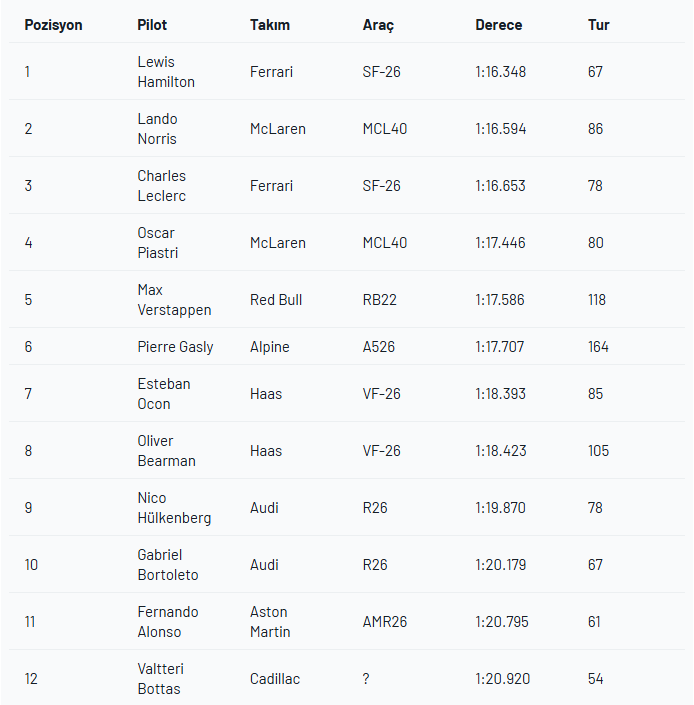Select the Takım column header
The height and width of the screenshot is (705, 694).
pos(270,25)
